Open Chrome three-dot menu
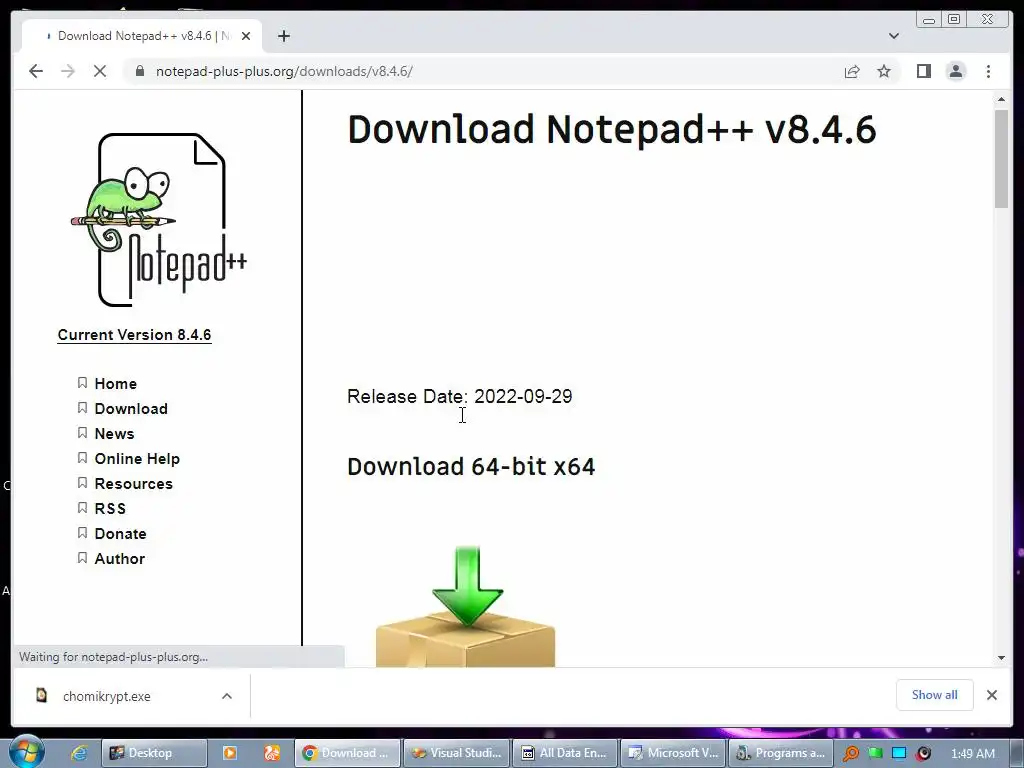 [x=988, y=71]
